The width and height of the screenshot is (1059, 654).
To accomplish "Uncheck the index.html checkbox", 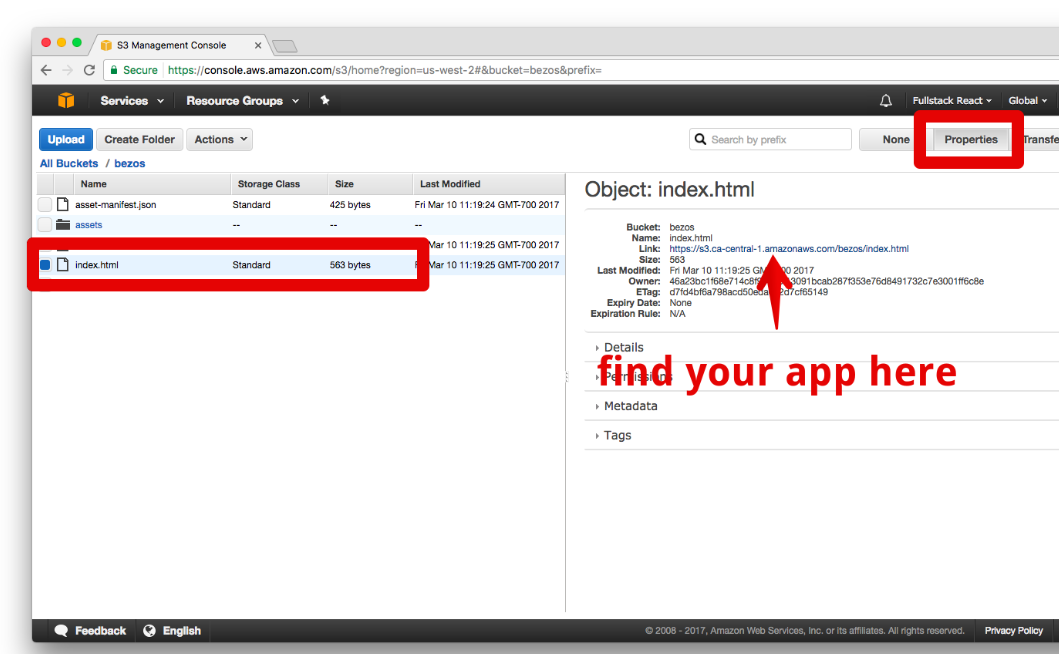I will pos(45,265).
